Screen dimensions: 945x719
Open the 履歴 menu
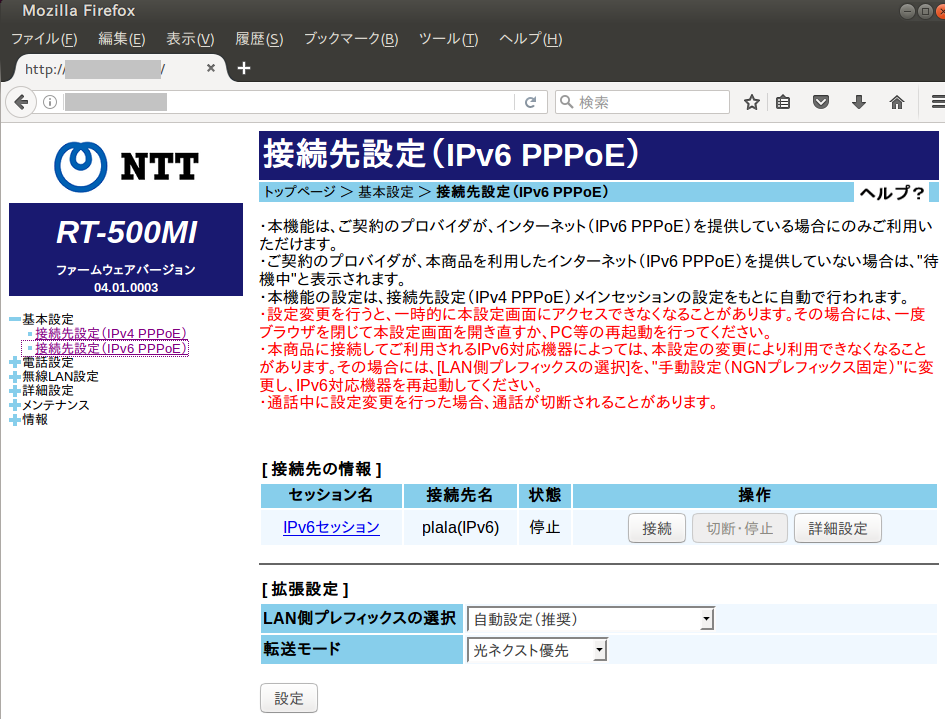259,39
